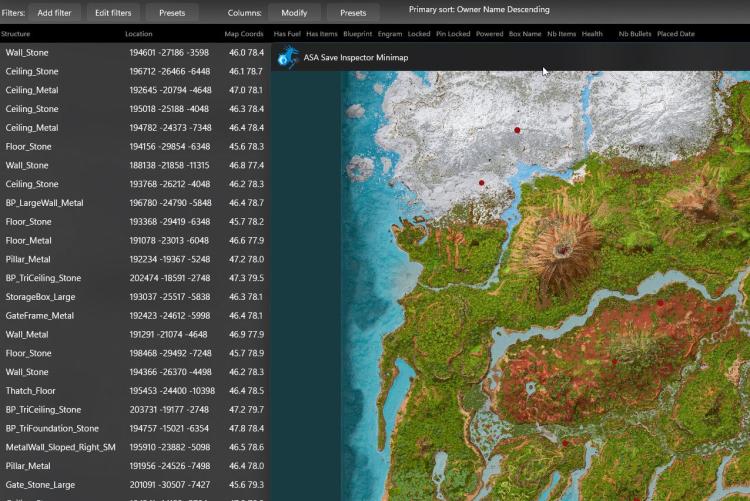Click map coords 47.8 78.4

246,428
